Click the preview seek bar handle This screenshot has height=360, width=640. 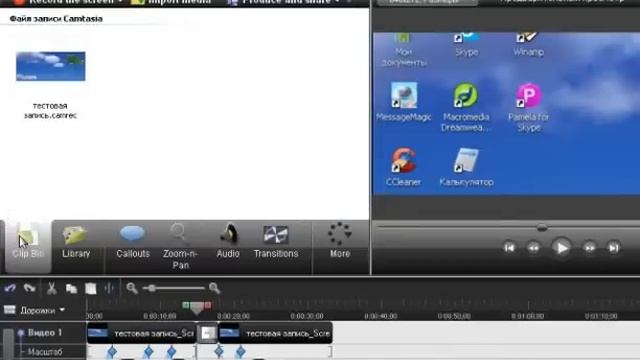(x=542, y=227)
